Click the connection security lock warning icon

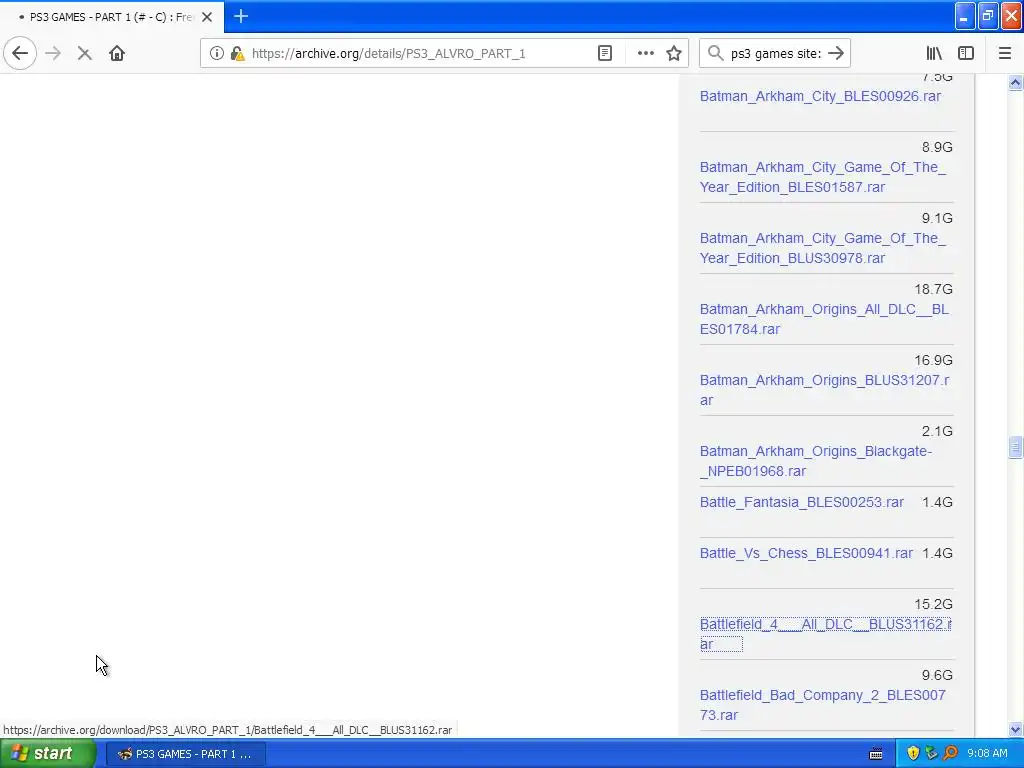(x=238, y=54)
